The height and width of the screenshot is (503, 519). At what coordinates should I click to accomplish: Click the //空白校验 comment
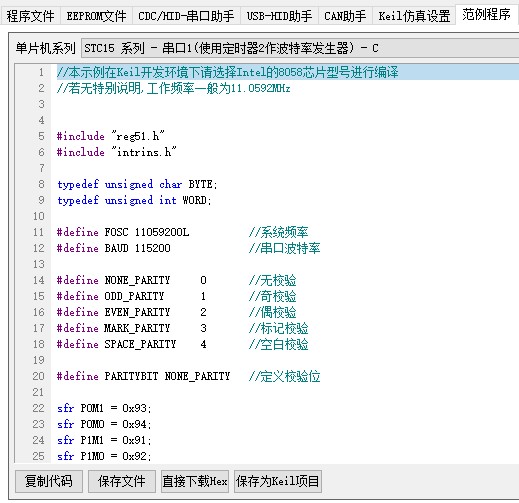click(278, 344)
